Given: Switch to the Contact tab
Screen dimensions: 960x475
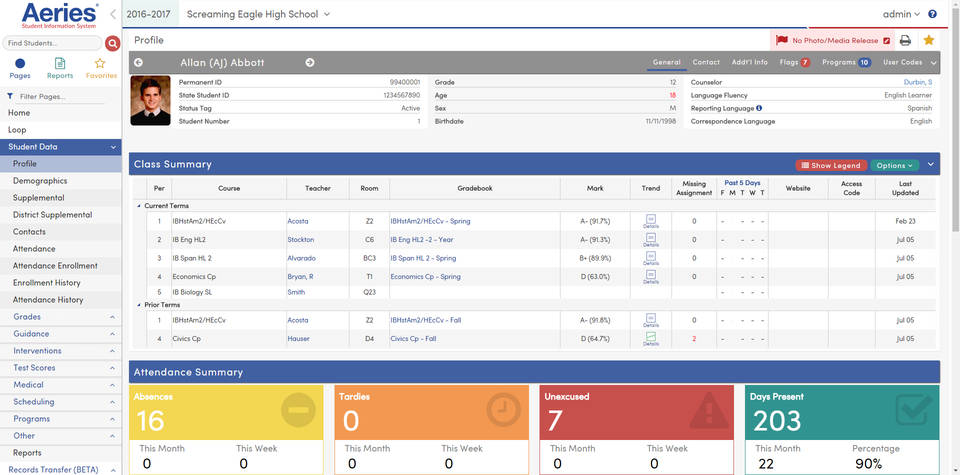Looking at the screenshot, I should pos(706,62).
